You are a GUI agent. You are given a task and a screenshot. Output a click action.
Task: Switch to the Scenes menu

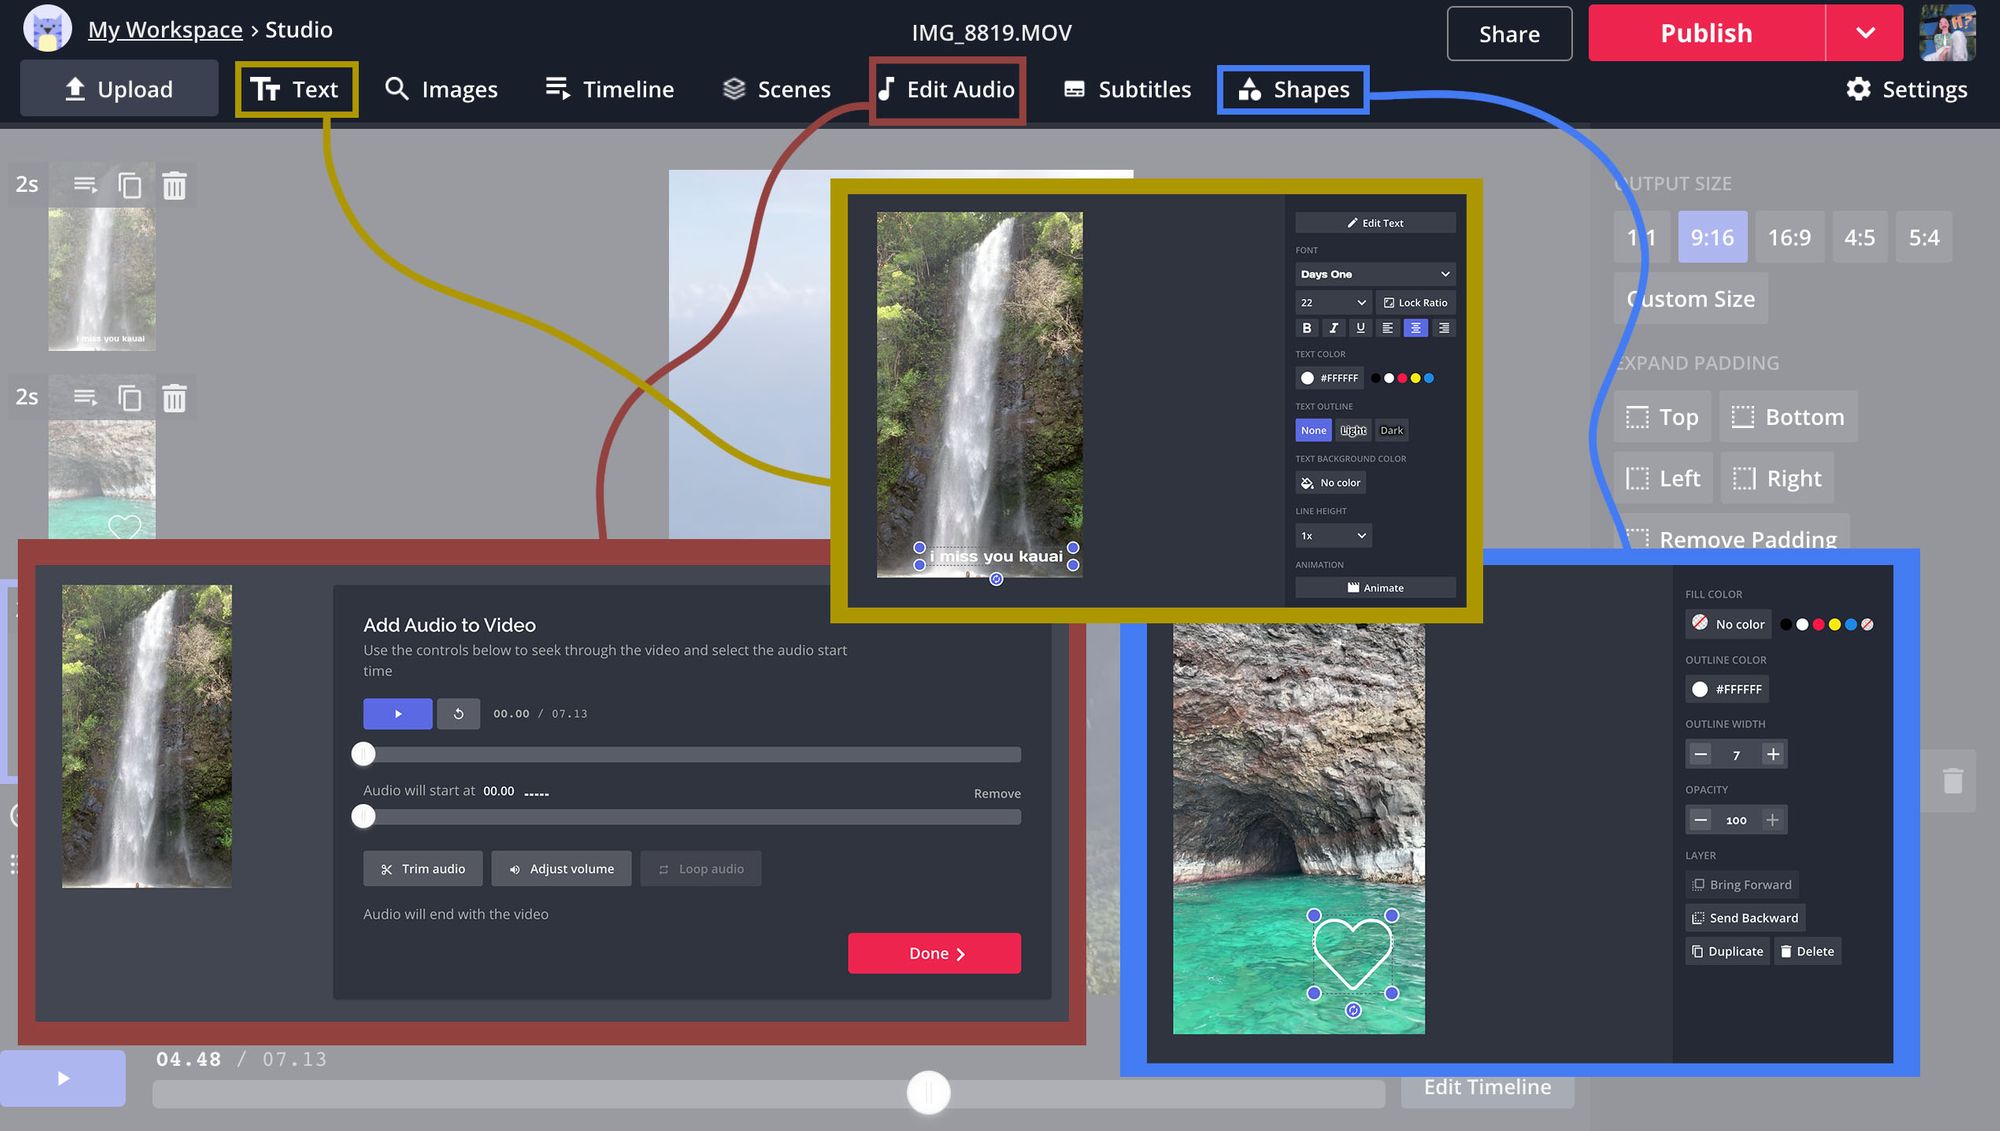coord(776,90)
